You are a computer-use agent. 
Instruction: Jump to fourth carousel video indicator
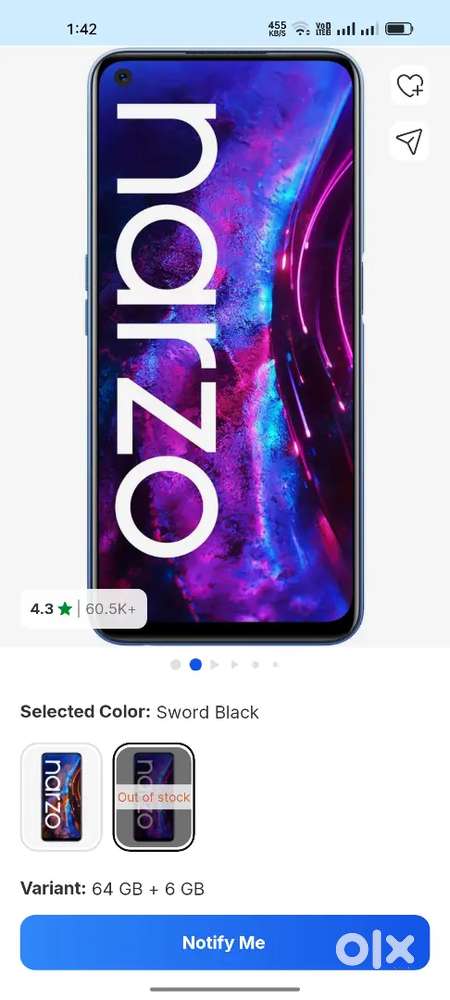click(x=235, y=665)
